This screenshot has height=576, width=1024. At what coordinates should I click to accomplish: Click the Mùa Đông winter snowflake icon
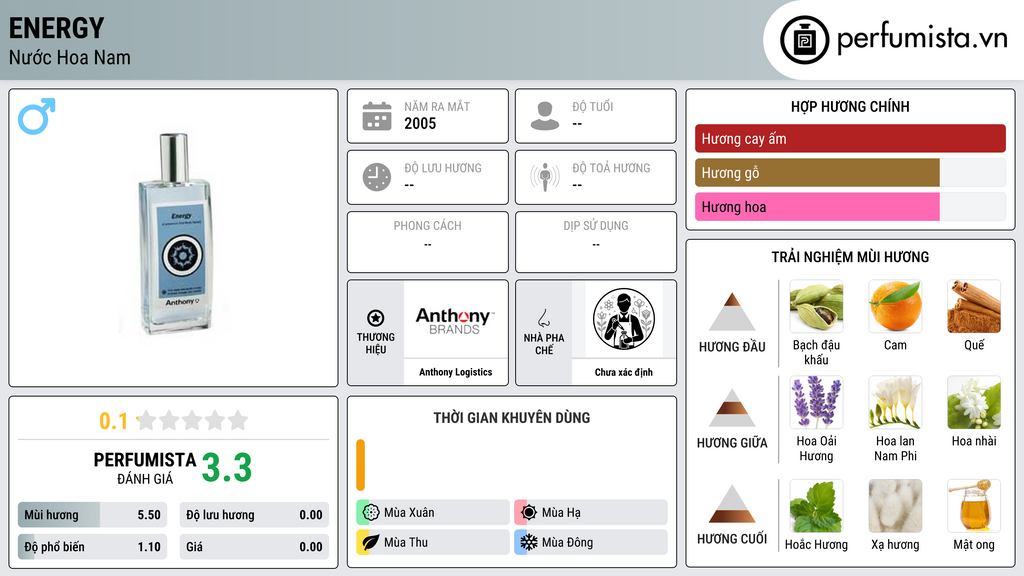coord(529,542)
